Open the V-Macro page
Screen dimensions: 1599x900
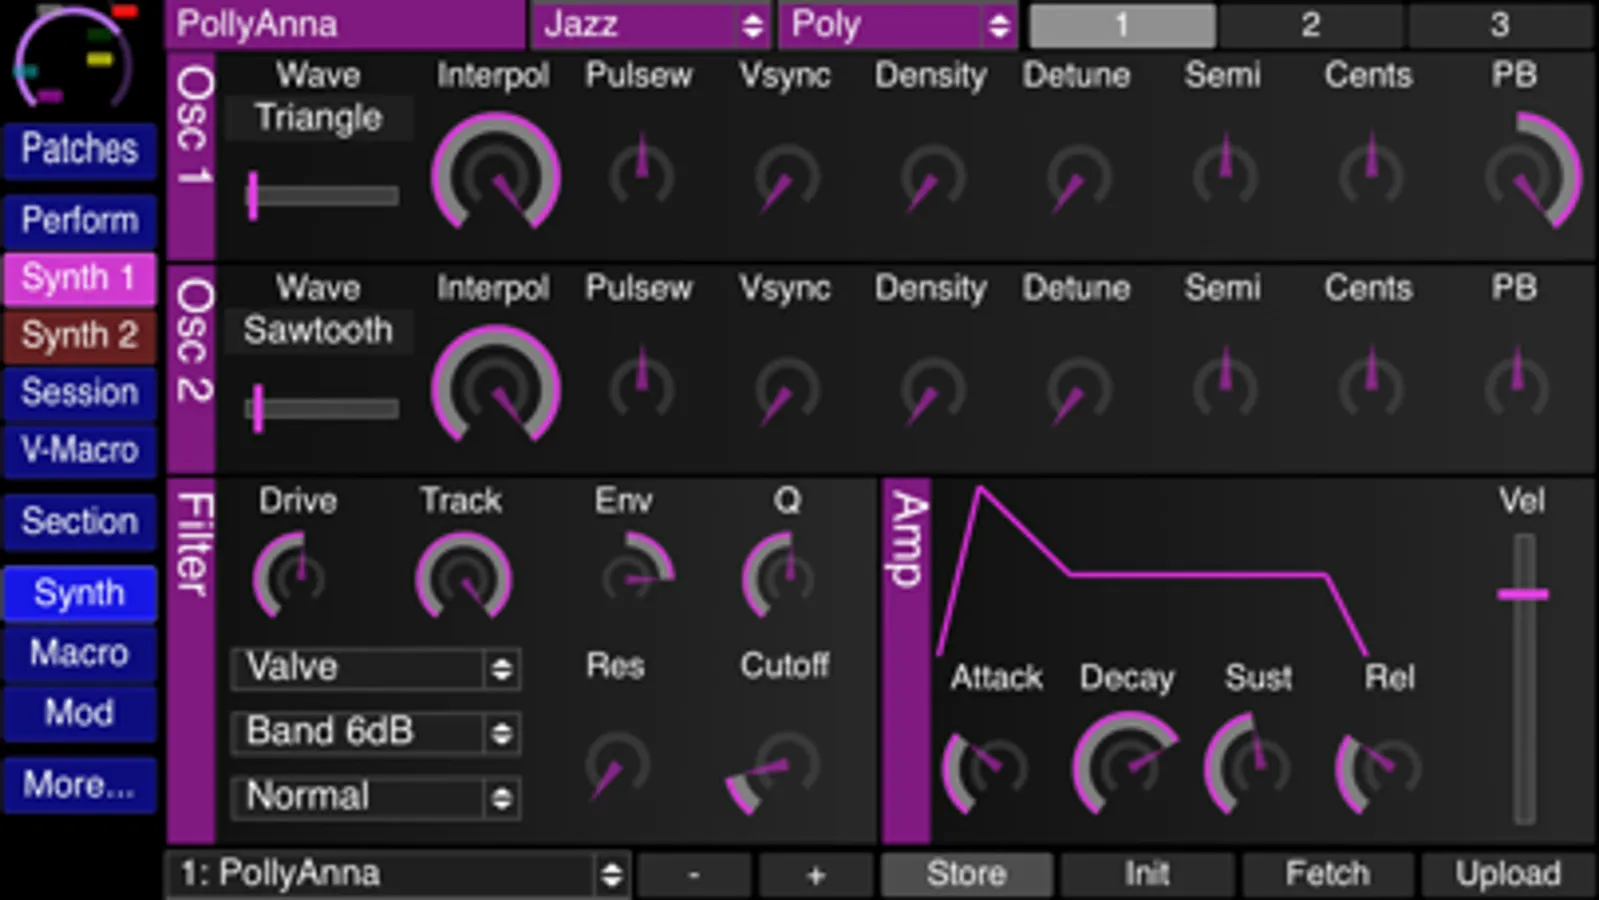80,451
